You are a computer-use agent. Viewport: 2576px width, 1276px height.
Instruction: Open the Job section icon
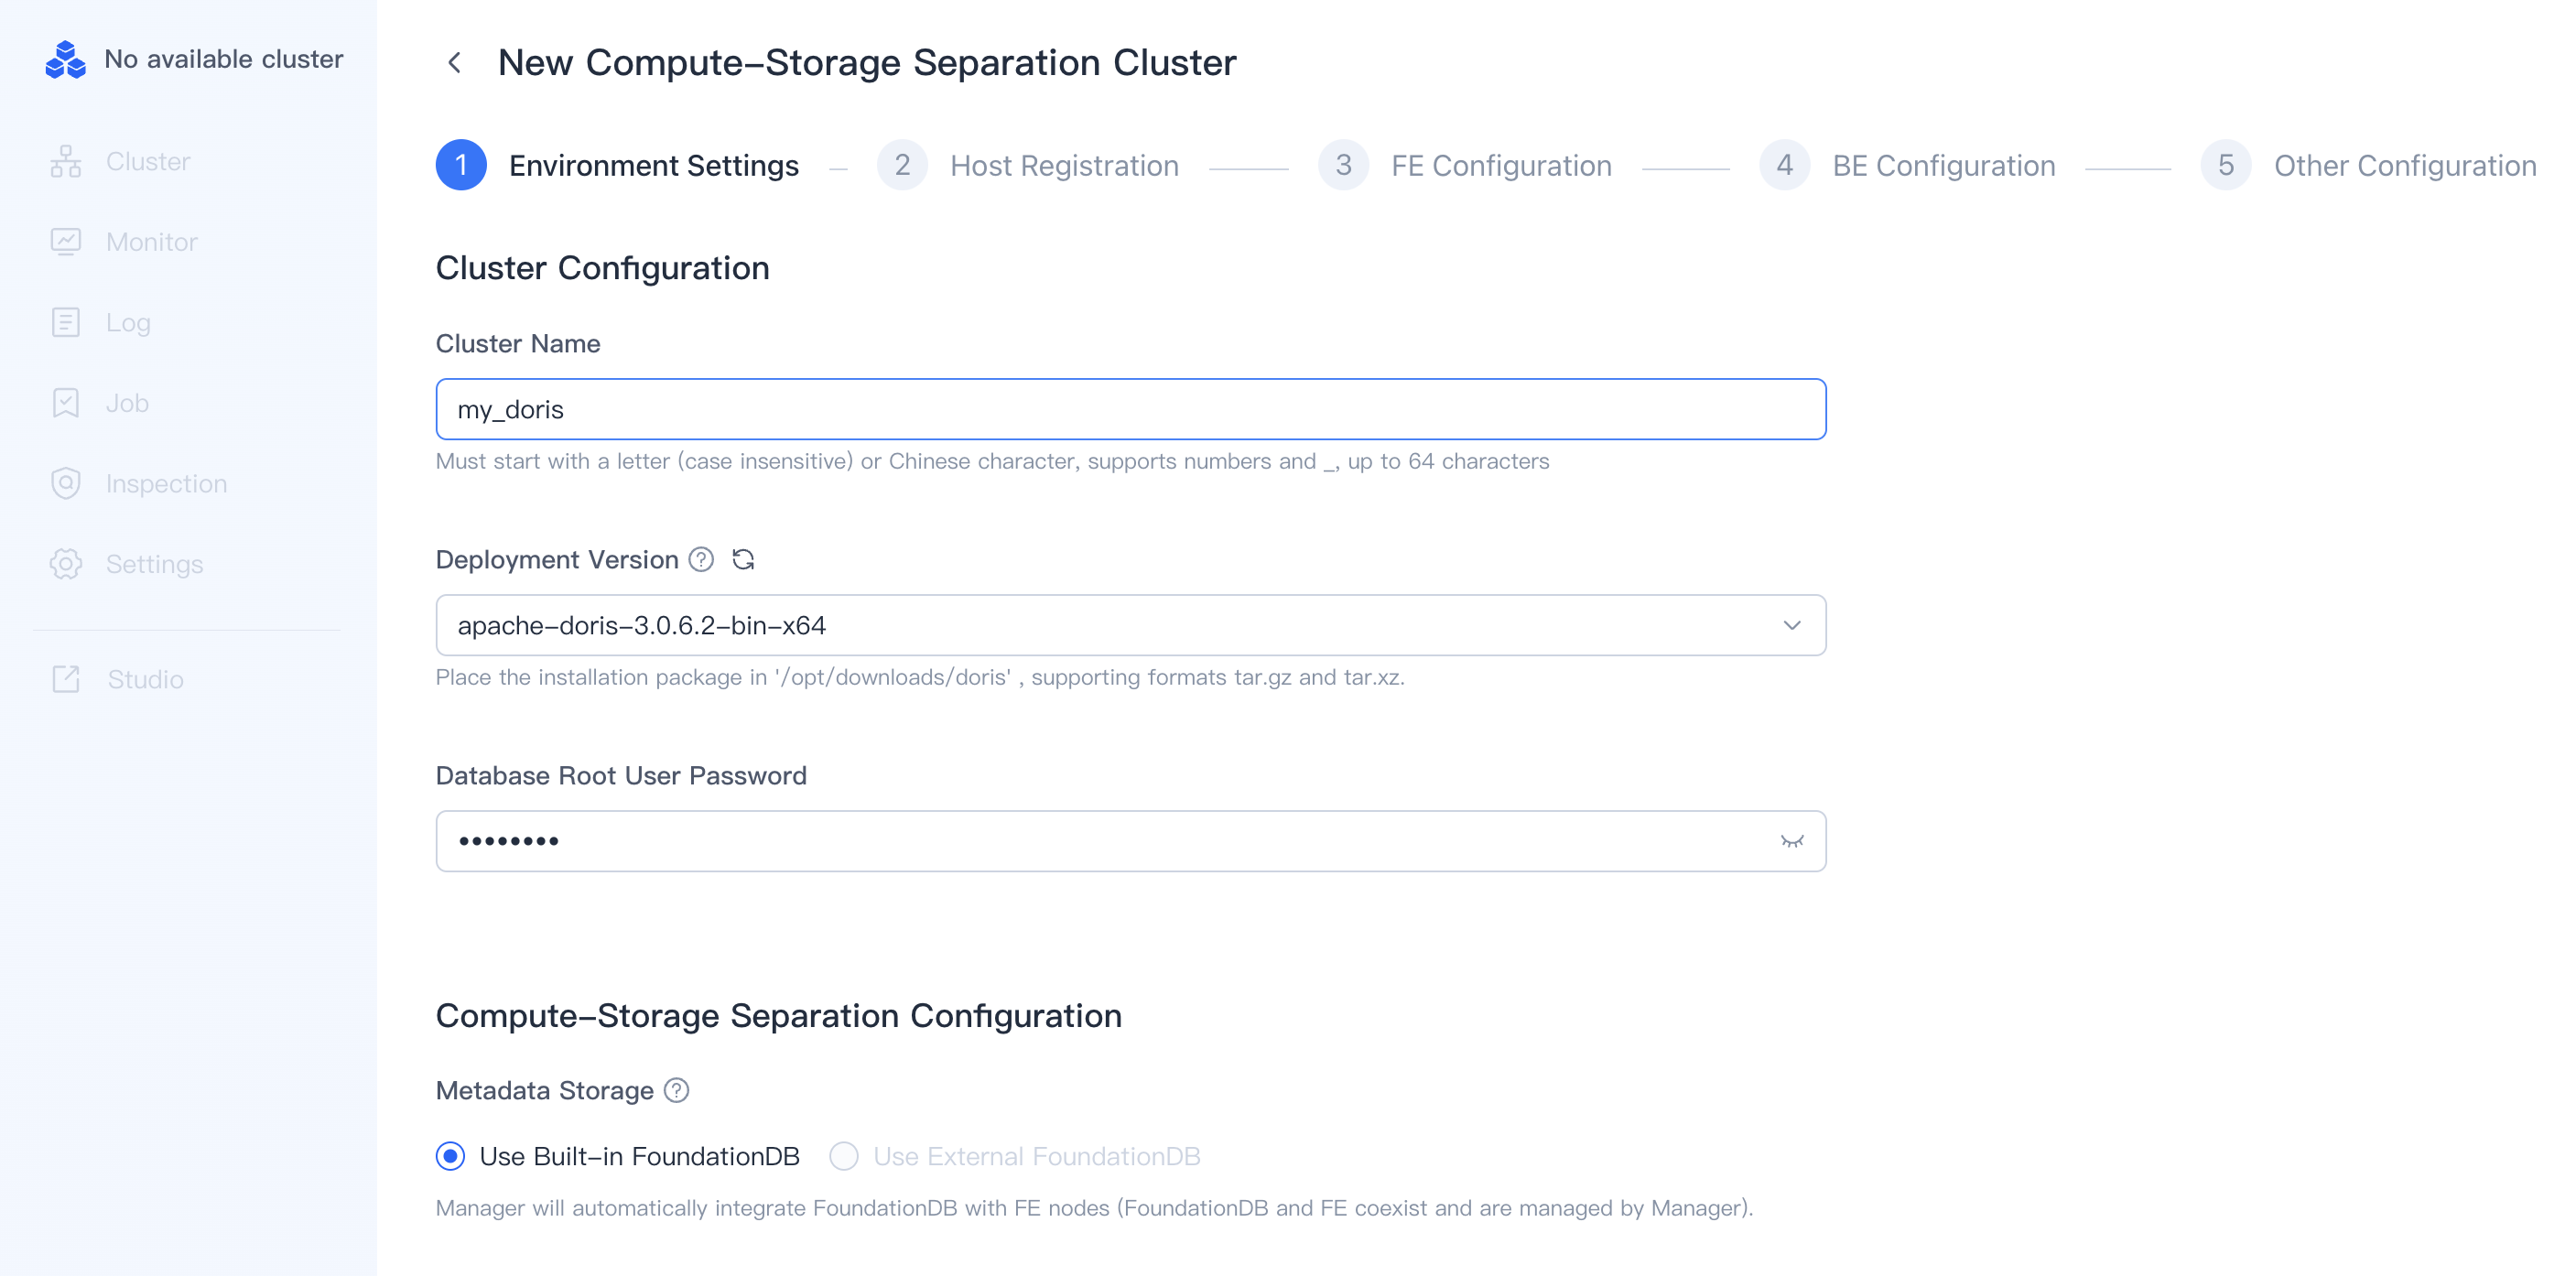[66, 403]
